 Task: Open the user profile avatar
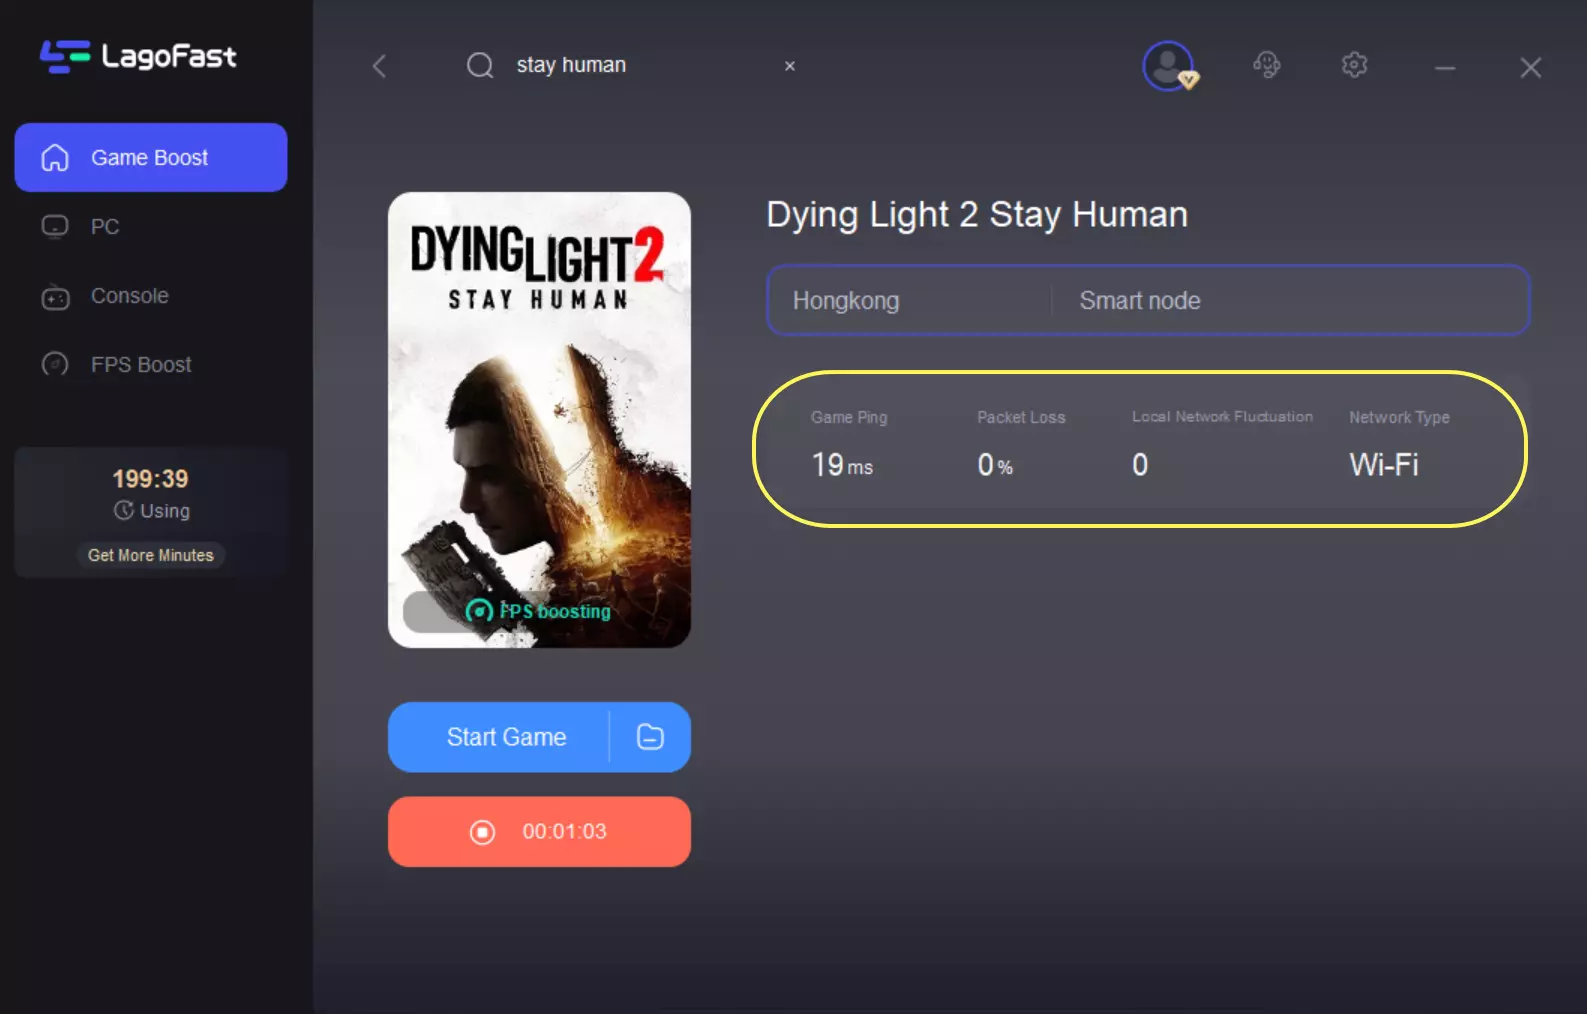point(1168,66)
